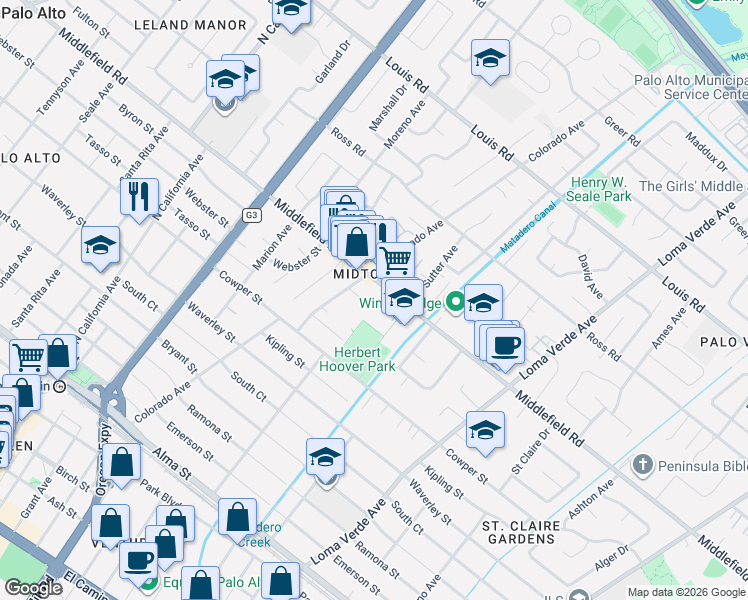This screenshot has width=748, height=600.
Task: Select the Henry W. Seale Park label
Action: click(x=599, y=189)
